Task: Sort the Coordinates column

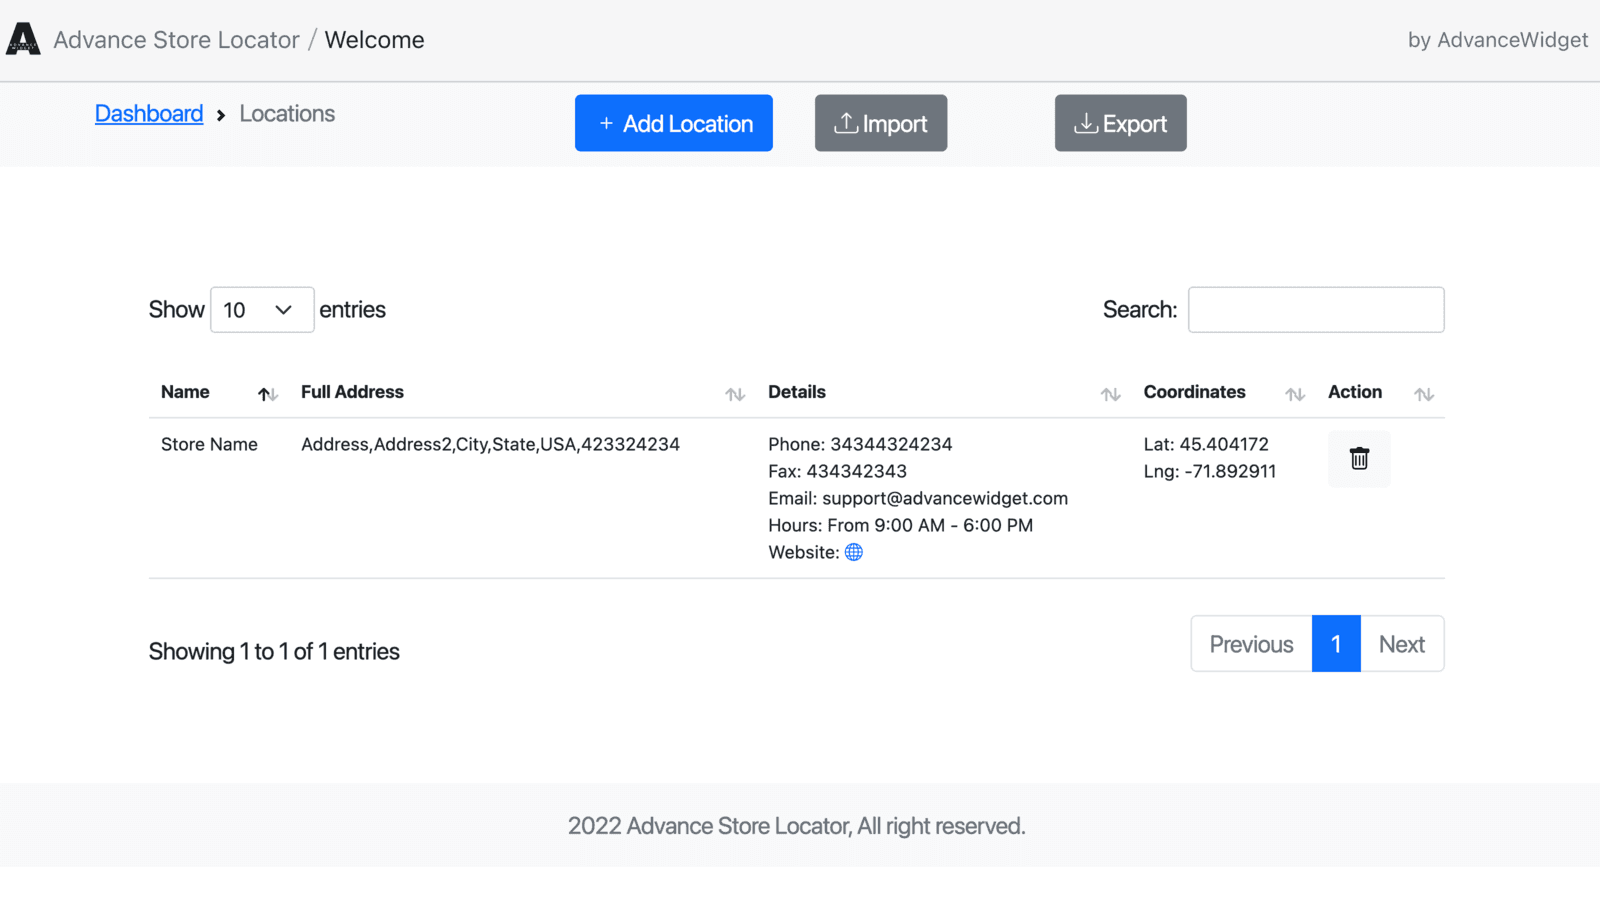Action: [x=1294, y=393]
